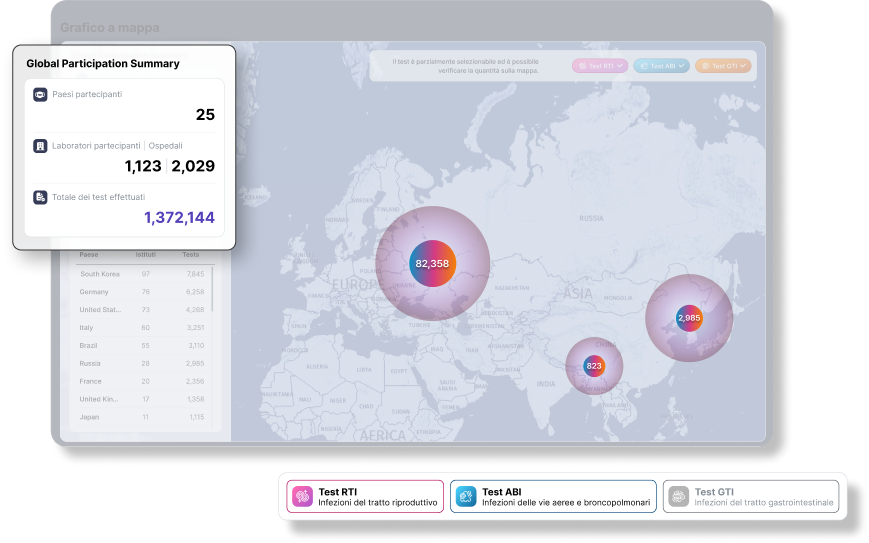869x543 pixels.
Task: Select the Japan table row
Action: [x=142, y=417]
